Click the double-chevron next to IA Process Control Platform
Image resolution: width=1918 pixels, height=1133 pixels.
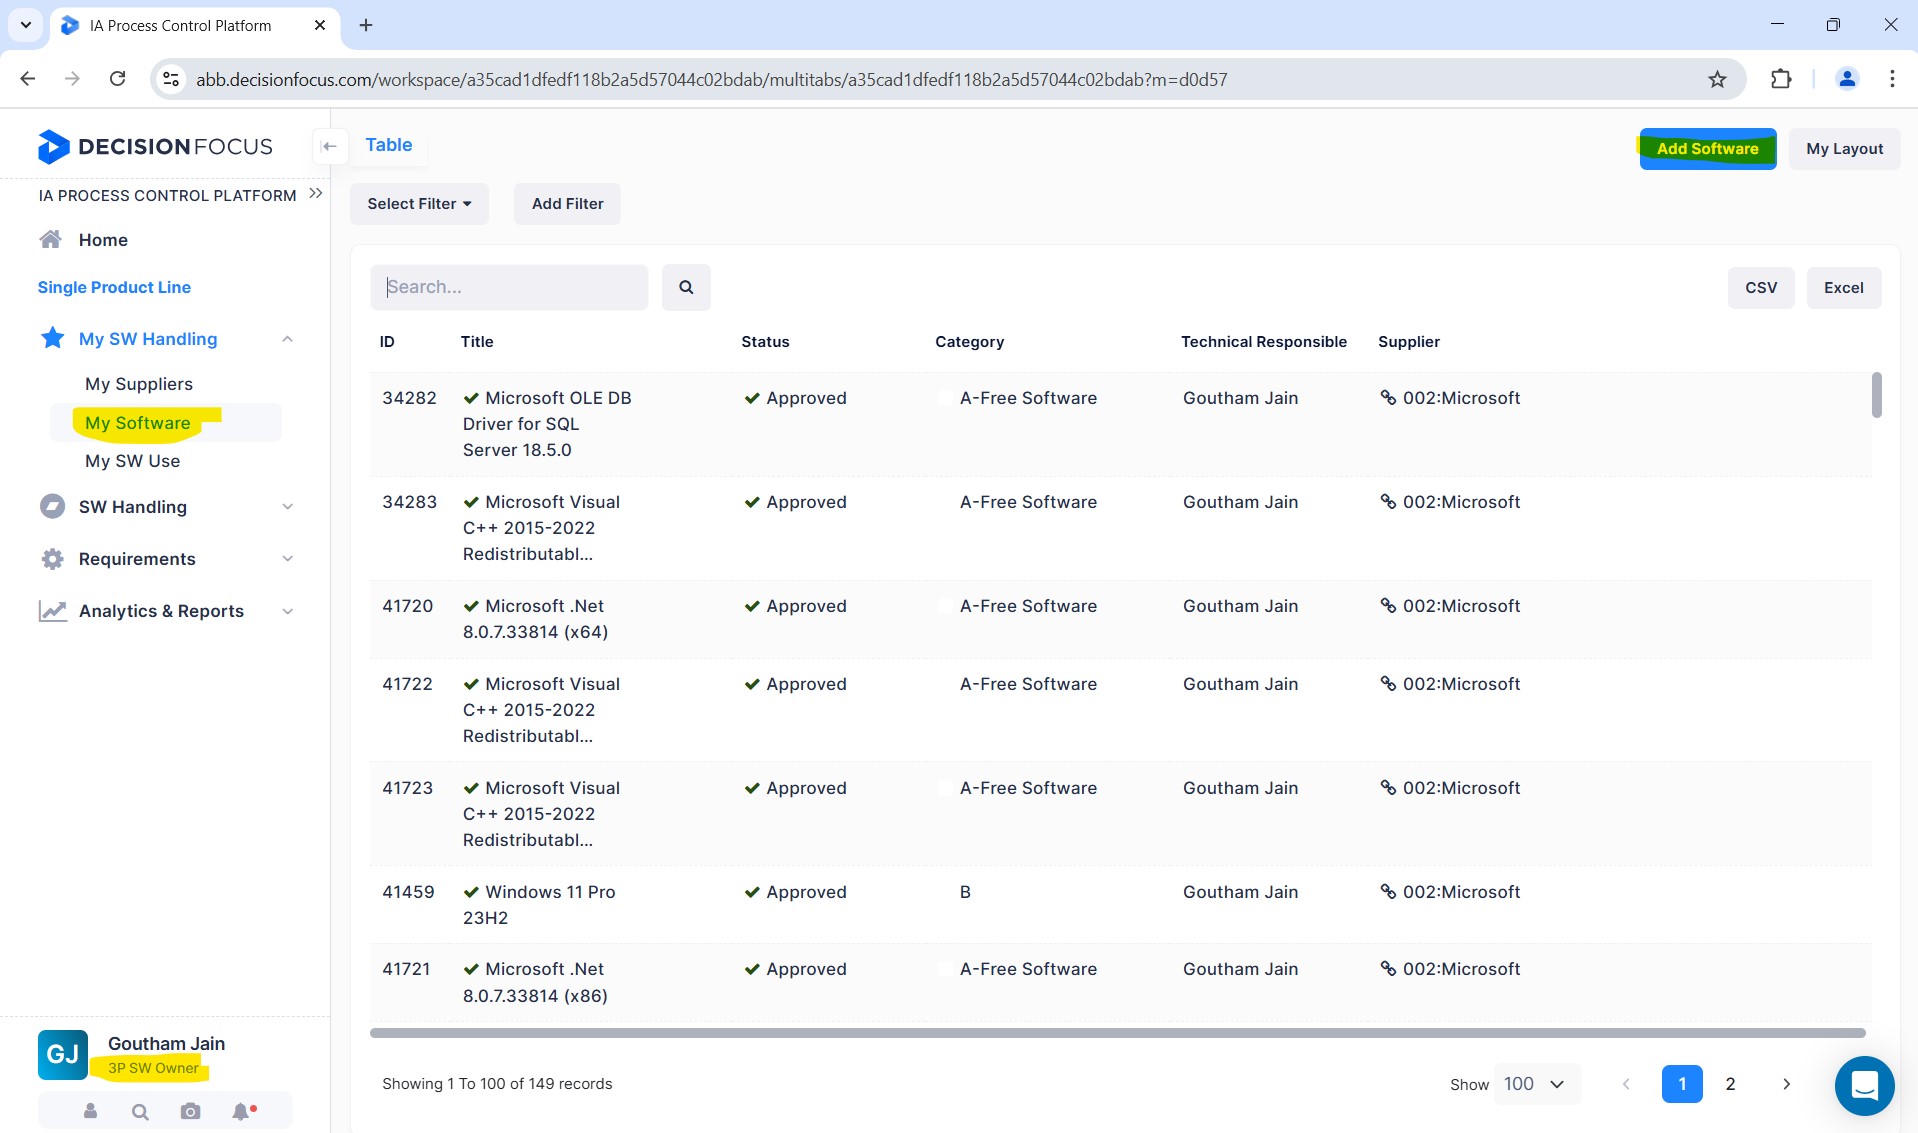click(316, 194)
